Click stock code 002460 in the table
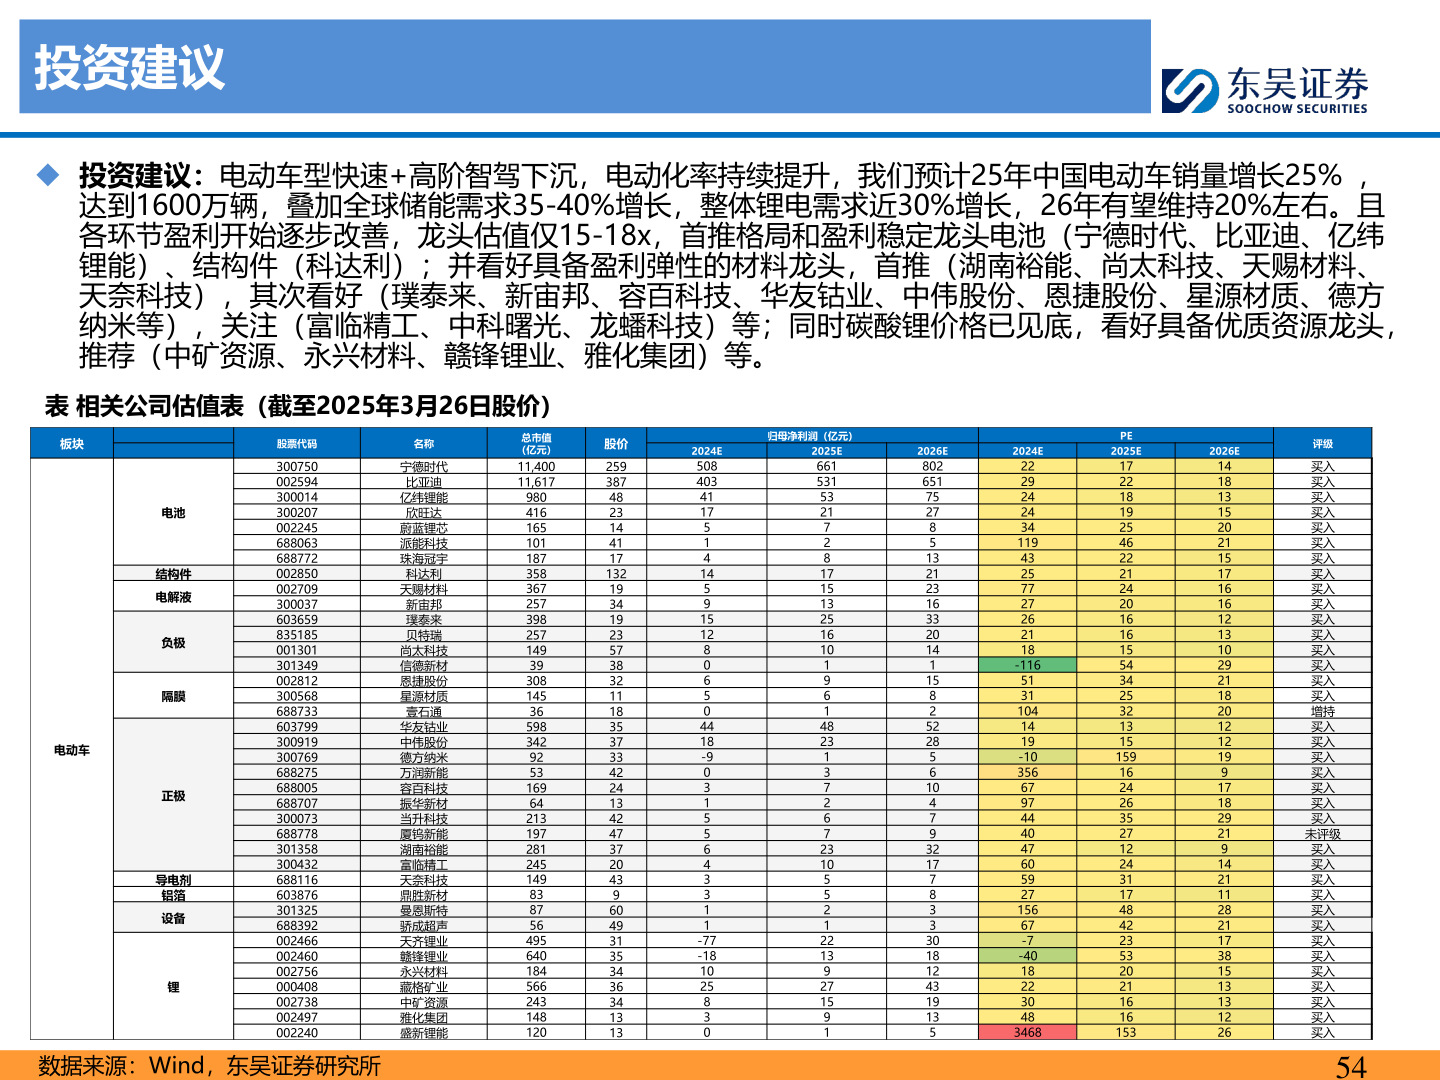Image resolution: width=1440 pixels, height=1080 pixels. point(297,956)
